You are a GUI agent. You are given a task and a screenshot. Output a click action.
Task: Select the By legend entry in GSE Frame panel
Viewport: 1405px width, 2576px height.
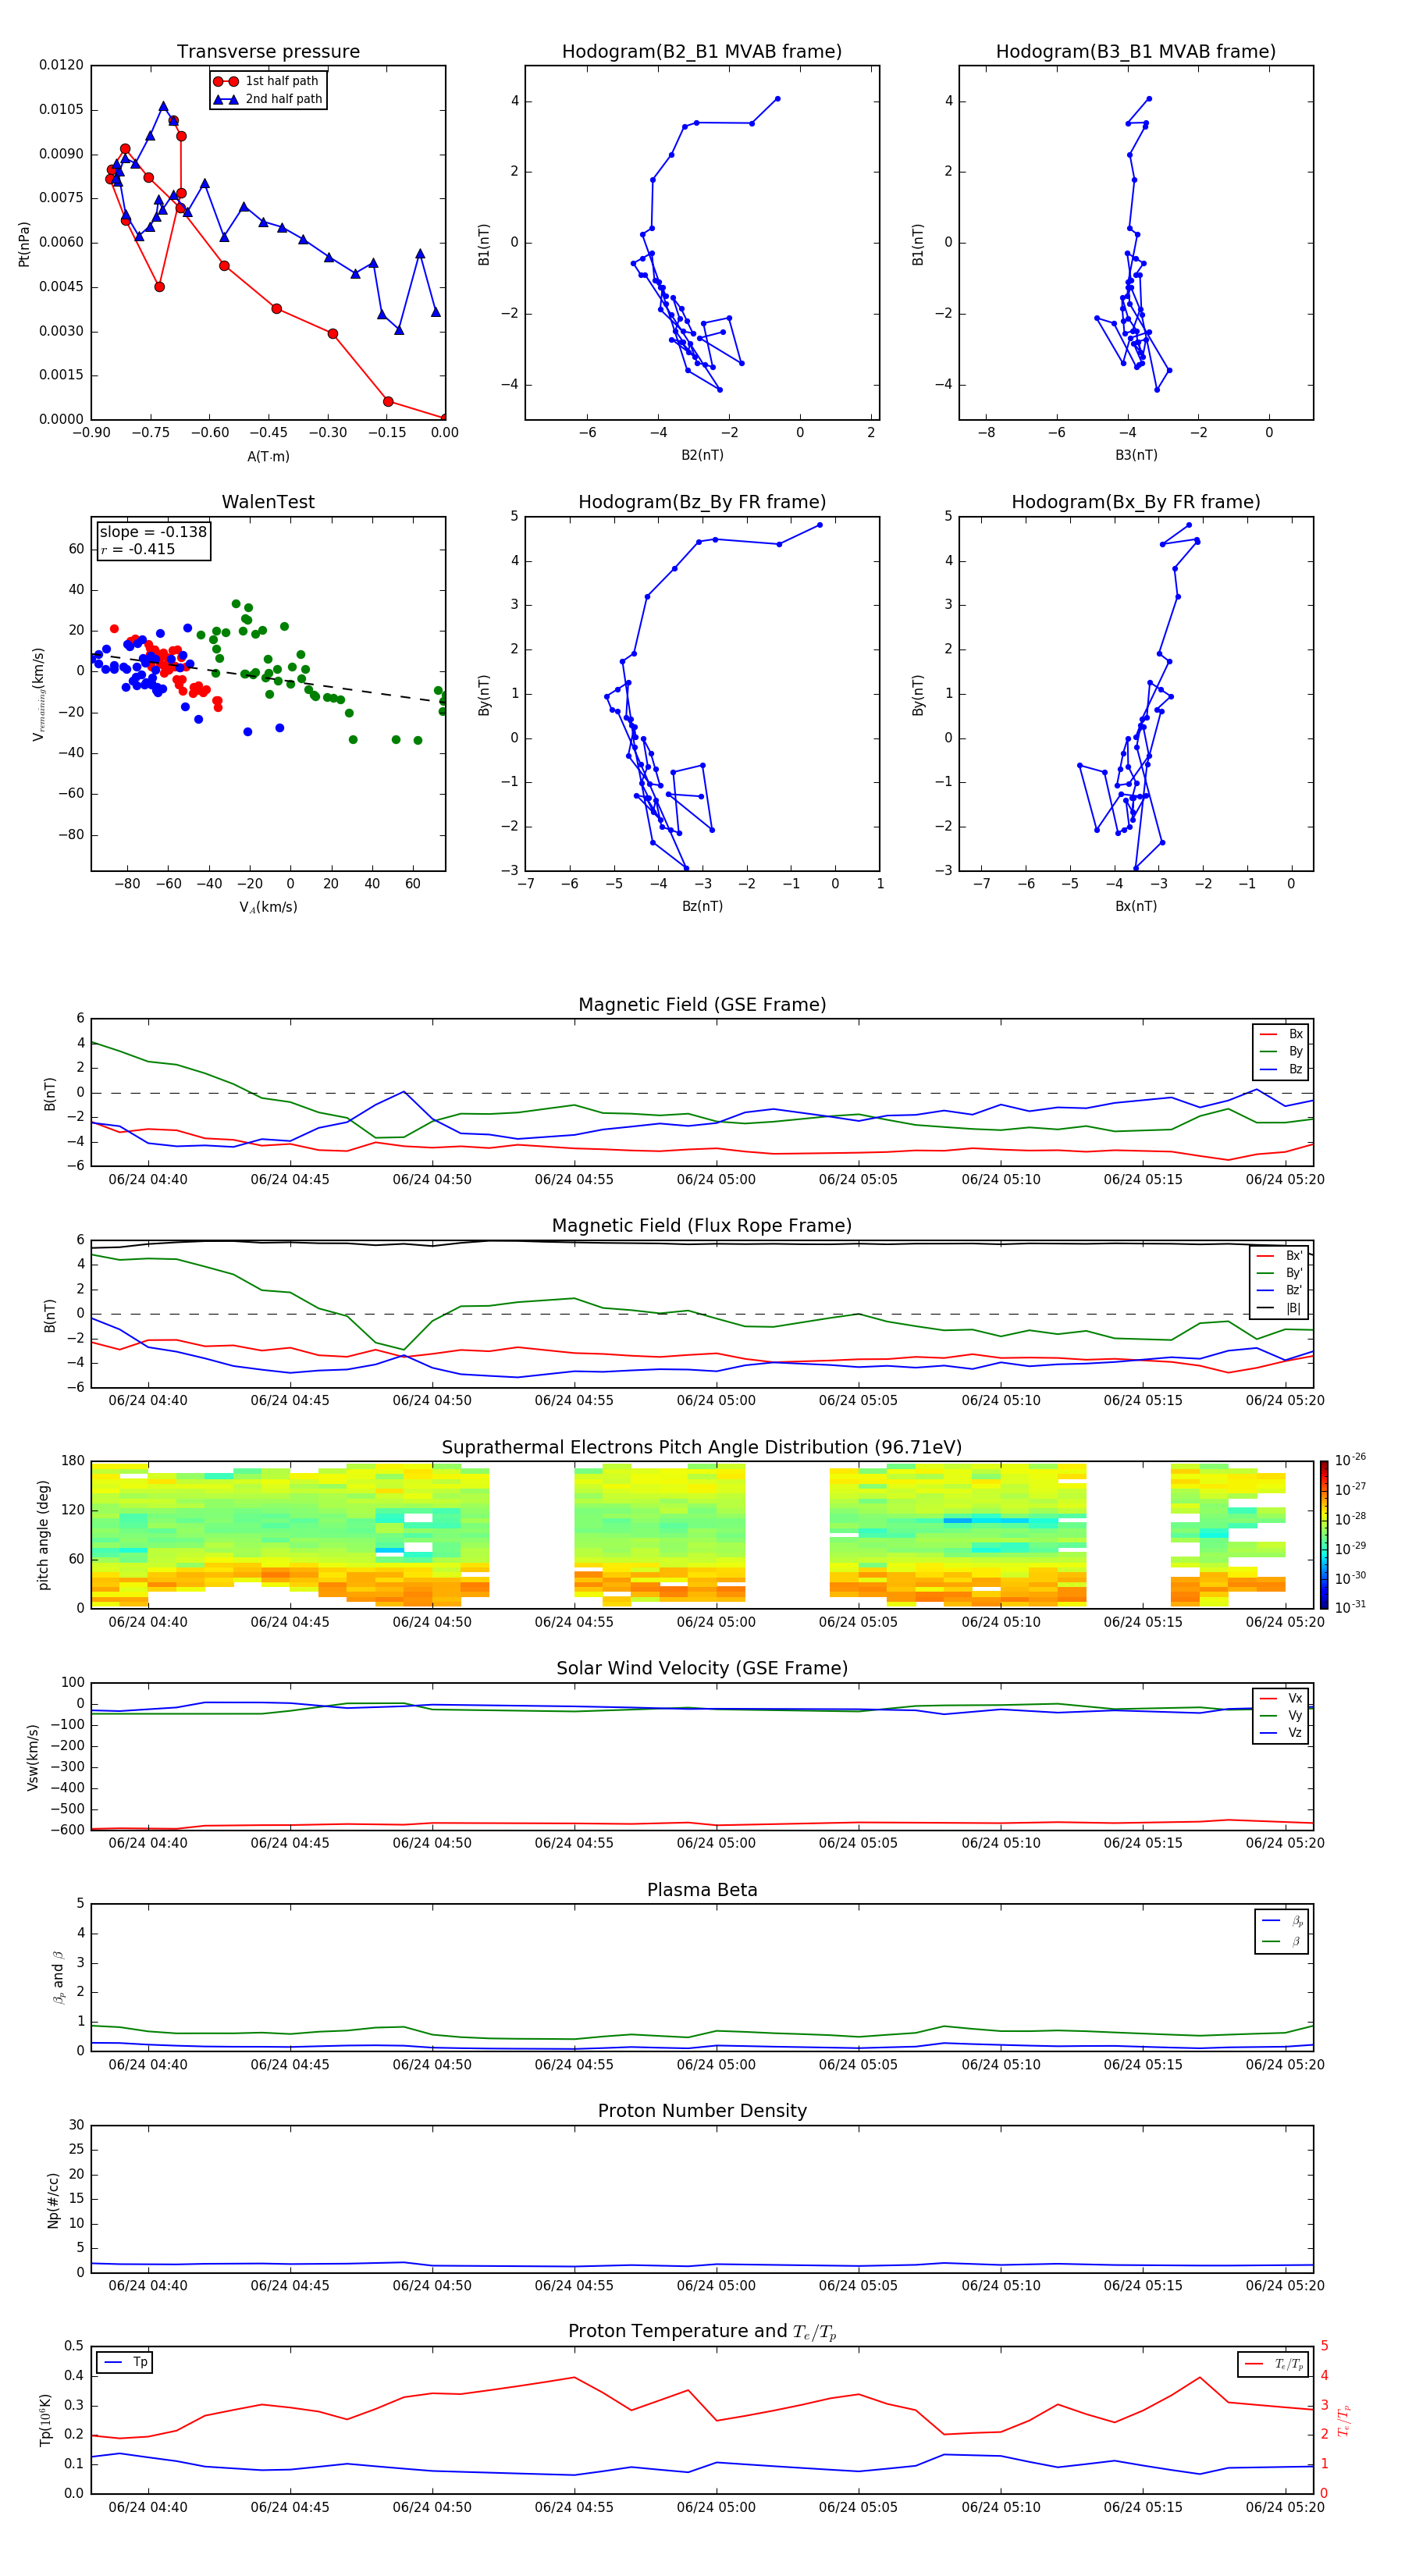point(1281,1052)
